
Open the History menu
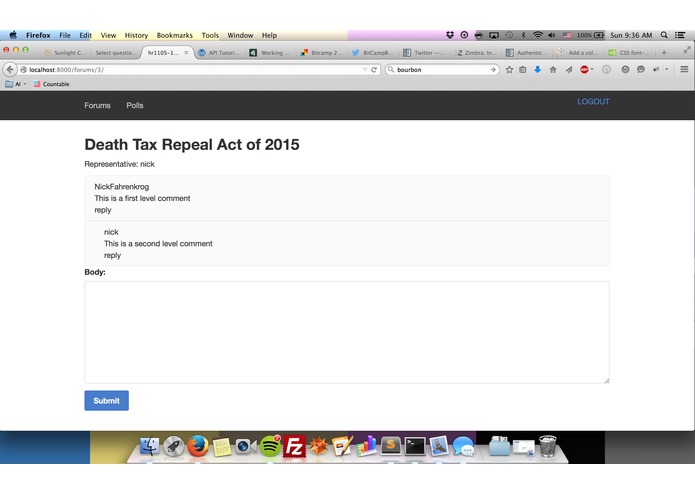136,35
